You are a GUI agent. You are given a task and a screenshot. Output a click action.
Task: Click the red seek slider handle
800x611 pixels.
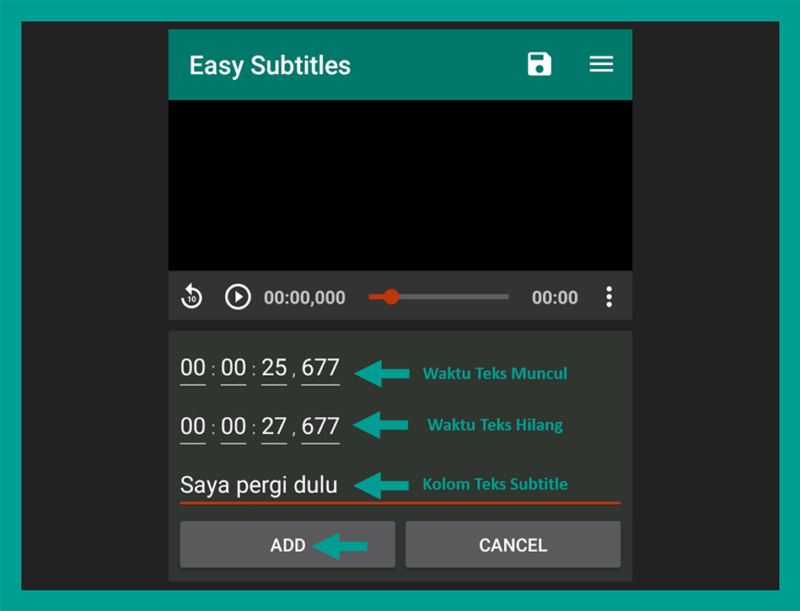[391, 296]
